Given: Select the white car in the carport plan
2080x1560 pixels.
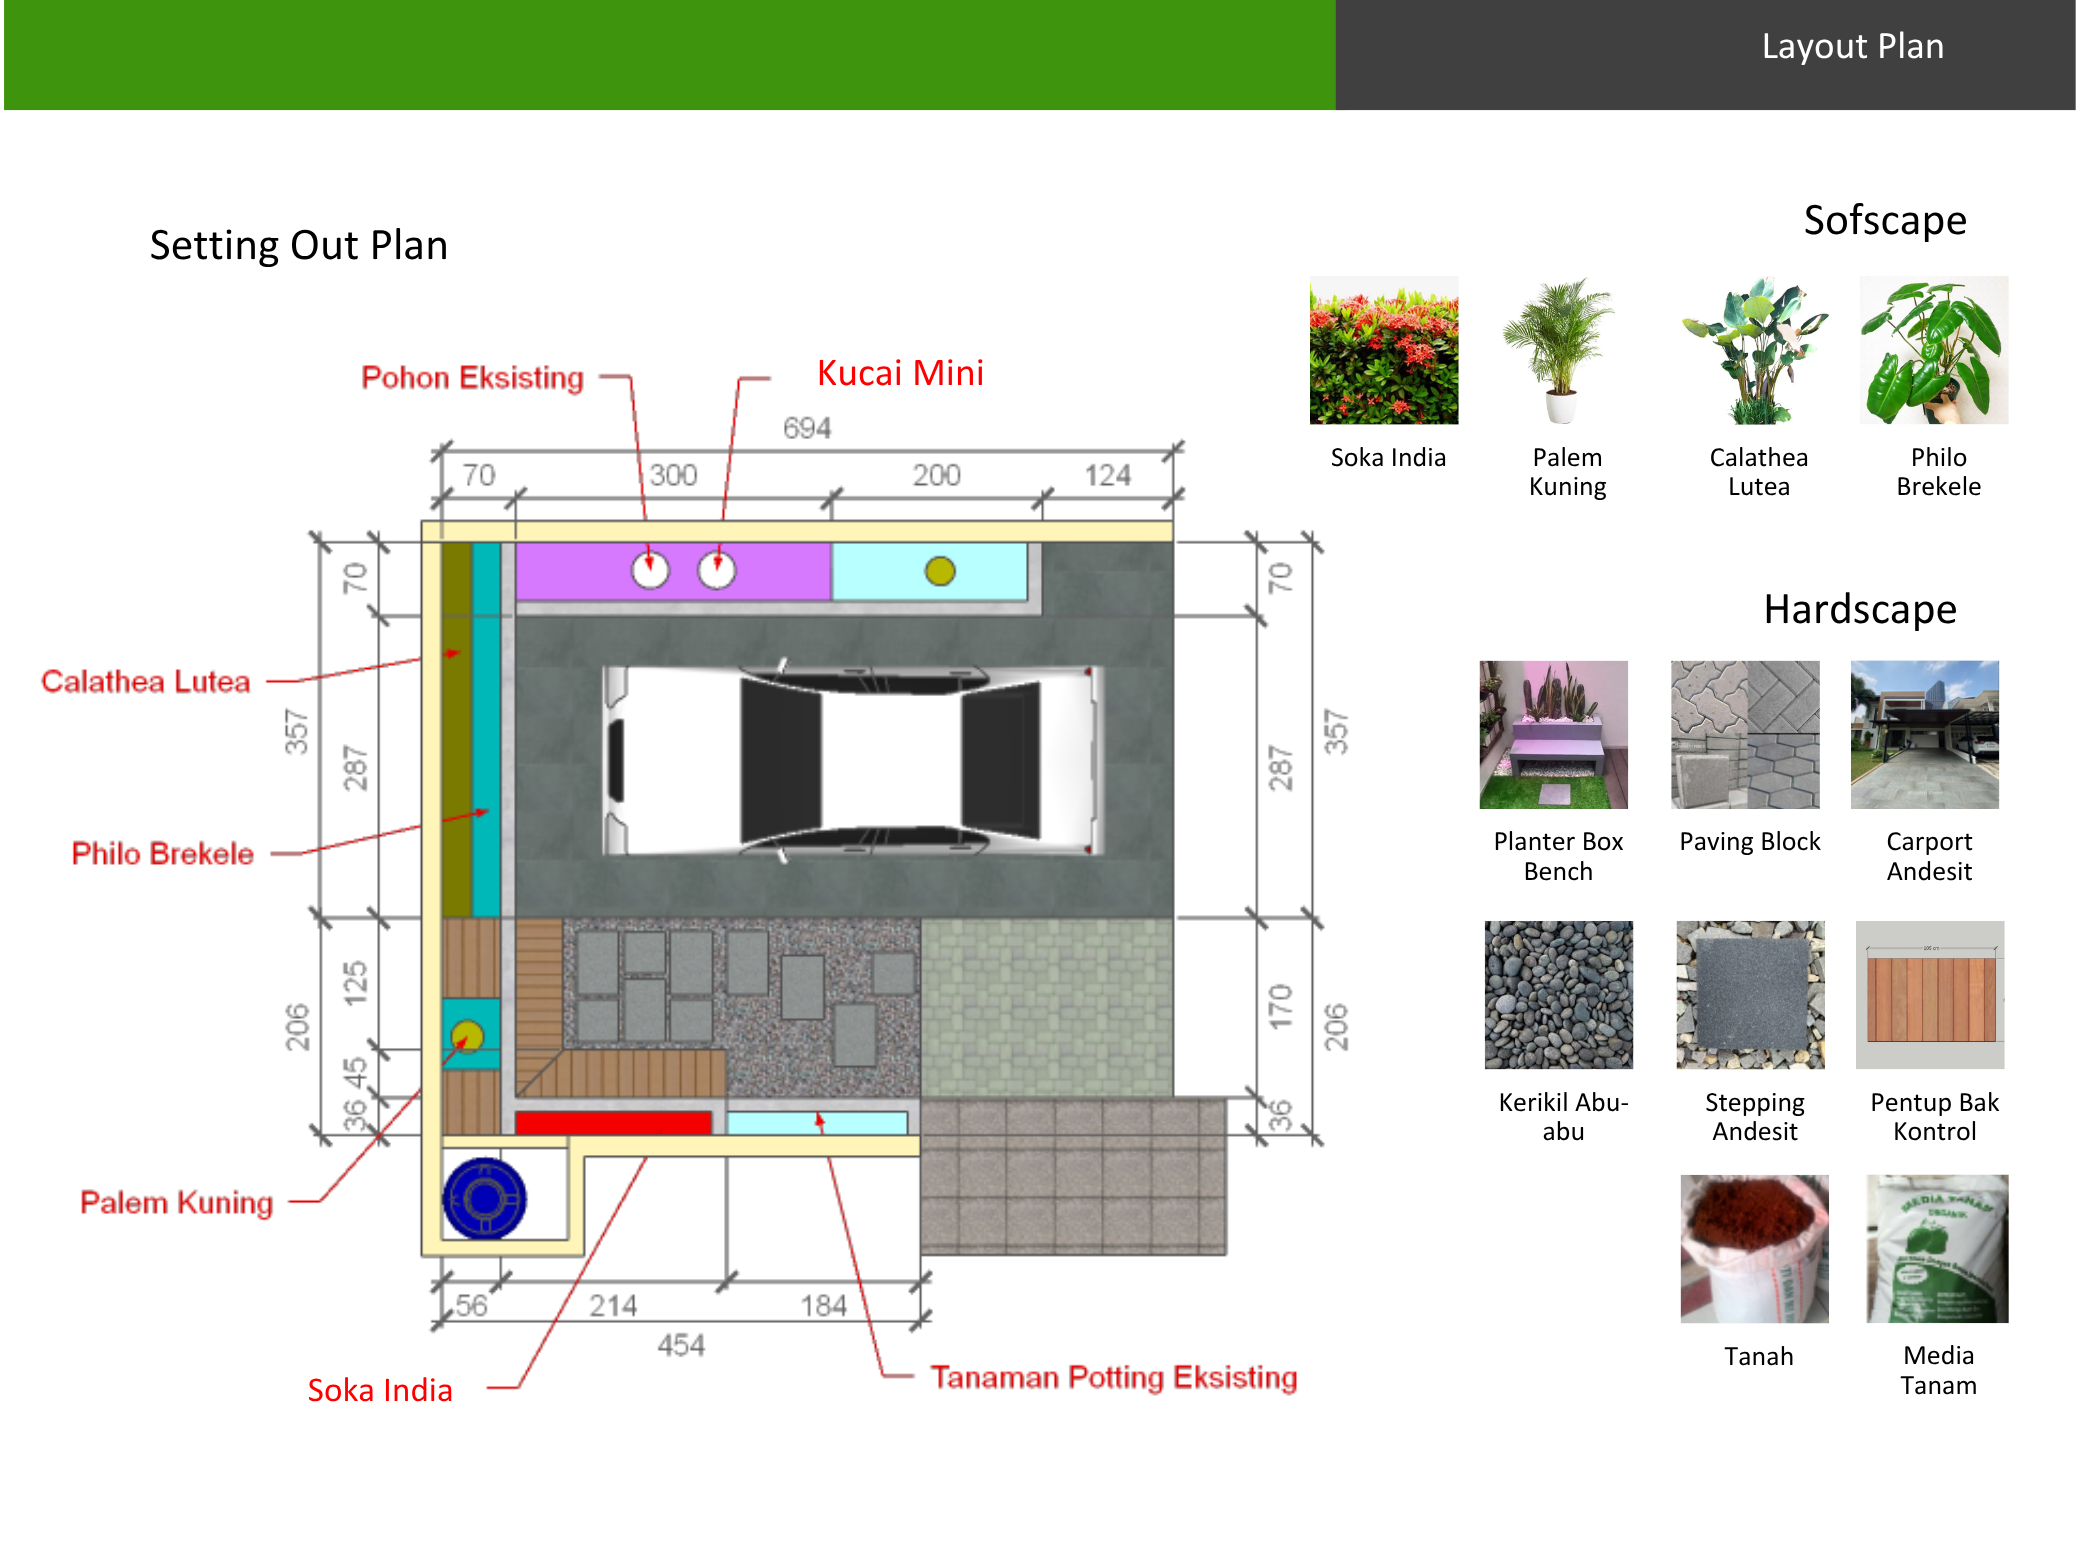Looking at the screenshot, I should tap(852, 760).
